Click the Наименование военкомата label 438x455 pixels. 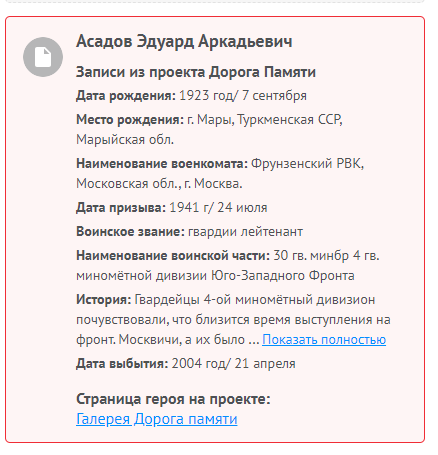[x=162, y=163]
